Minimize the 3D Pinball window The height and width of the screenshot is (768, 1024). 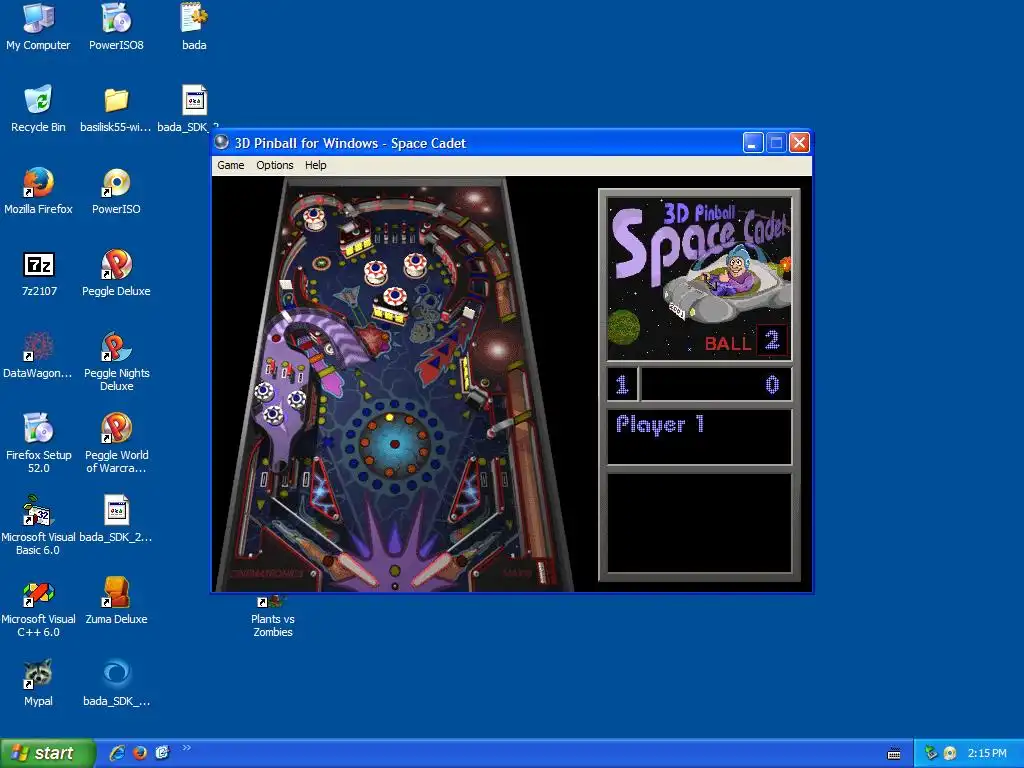click(x=753, y=142)
